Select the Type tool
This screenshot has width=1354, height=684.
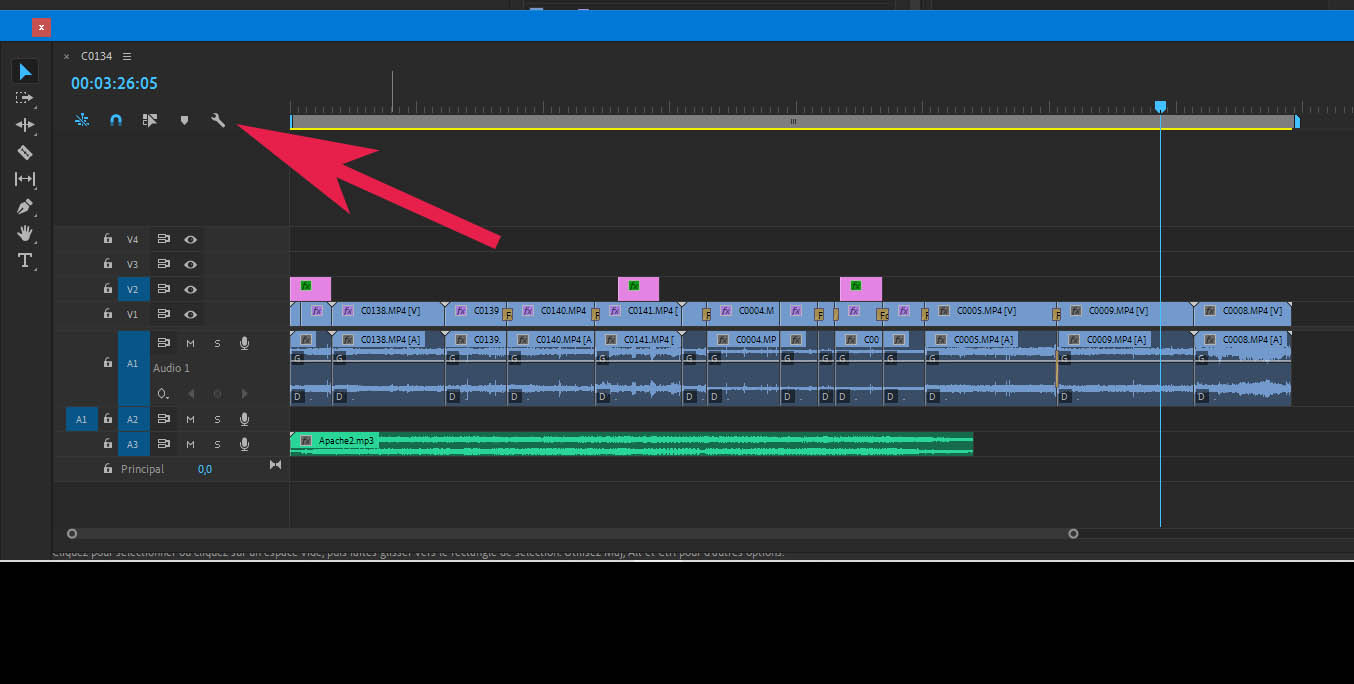pos(25,260)
